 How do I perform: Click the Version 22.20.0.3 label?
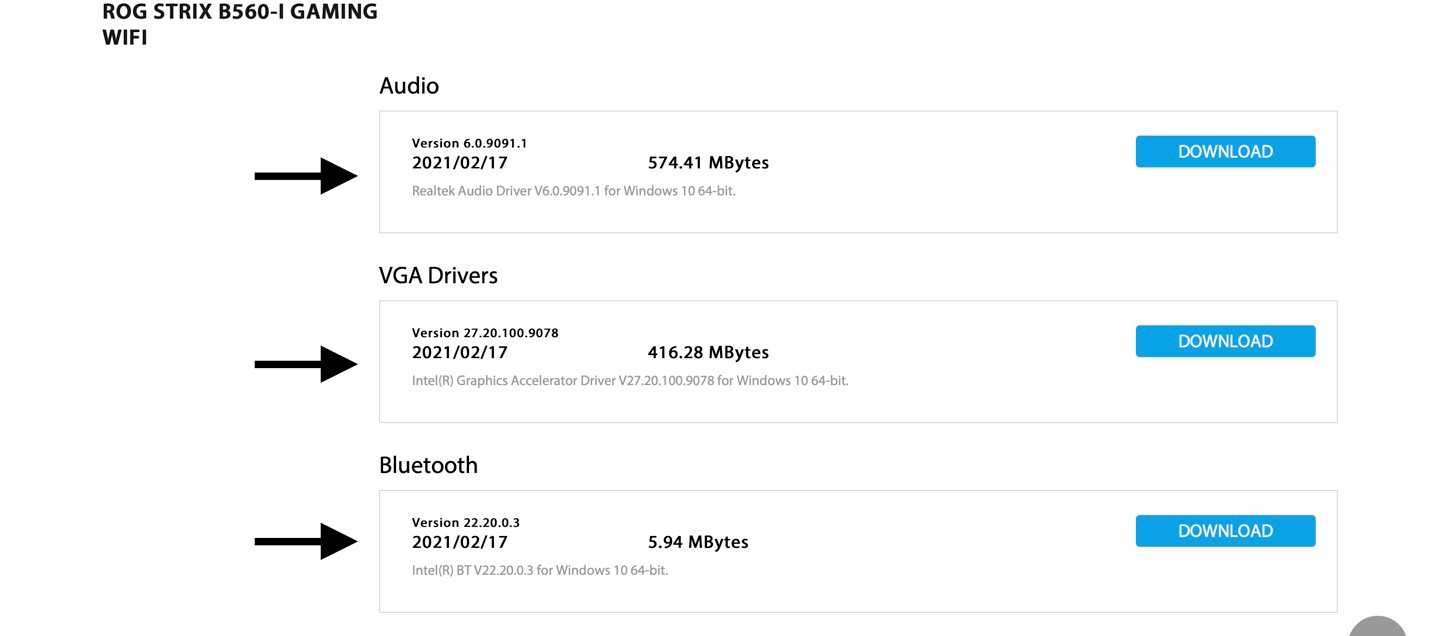click(466, 523)
